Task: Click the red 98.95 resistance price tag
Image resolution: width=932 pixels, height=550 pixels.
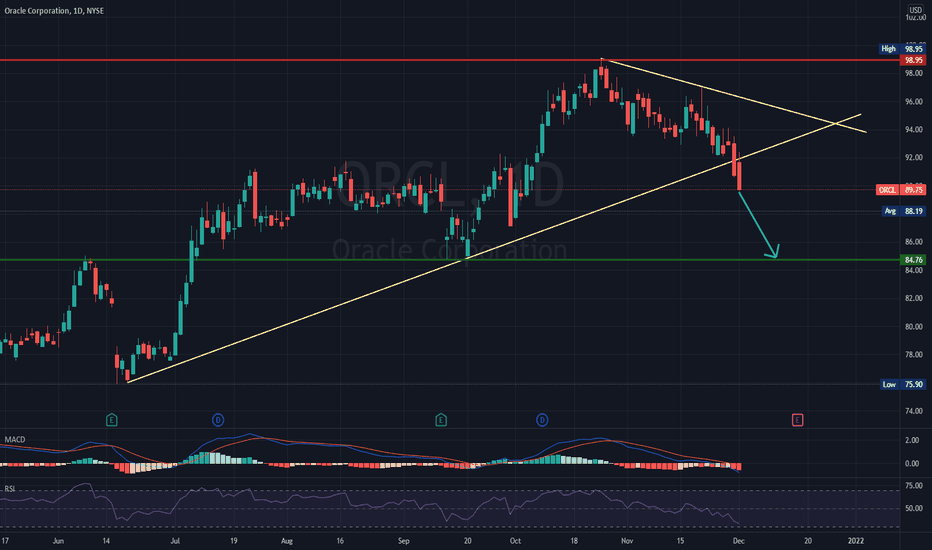Action: pyautogui.click(x=913, y=60)
